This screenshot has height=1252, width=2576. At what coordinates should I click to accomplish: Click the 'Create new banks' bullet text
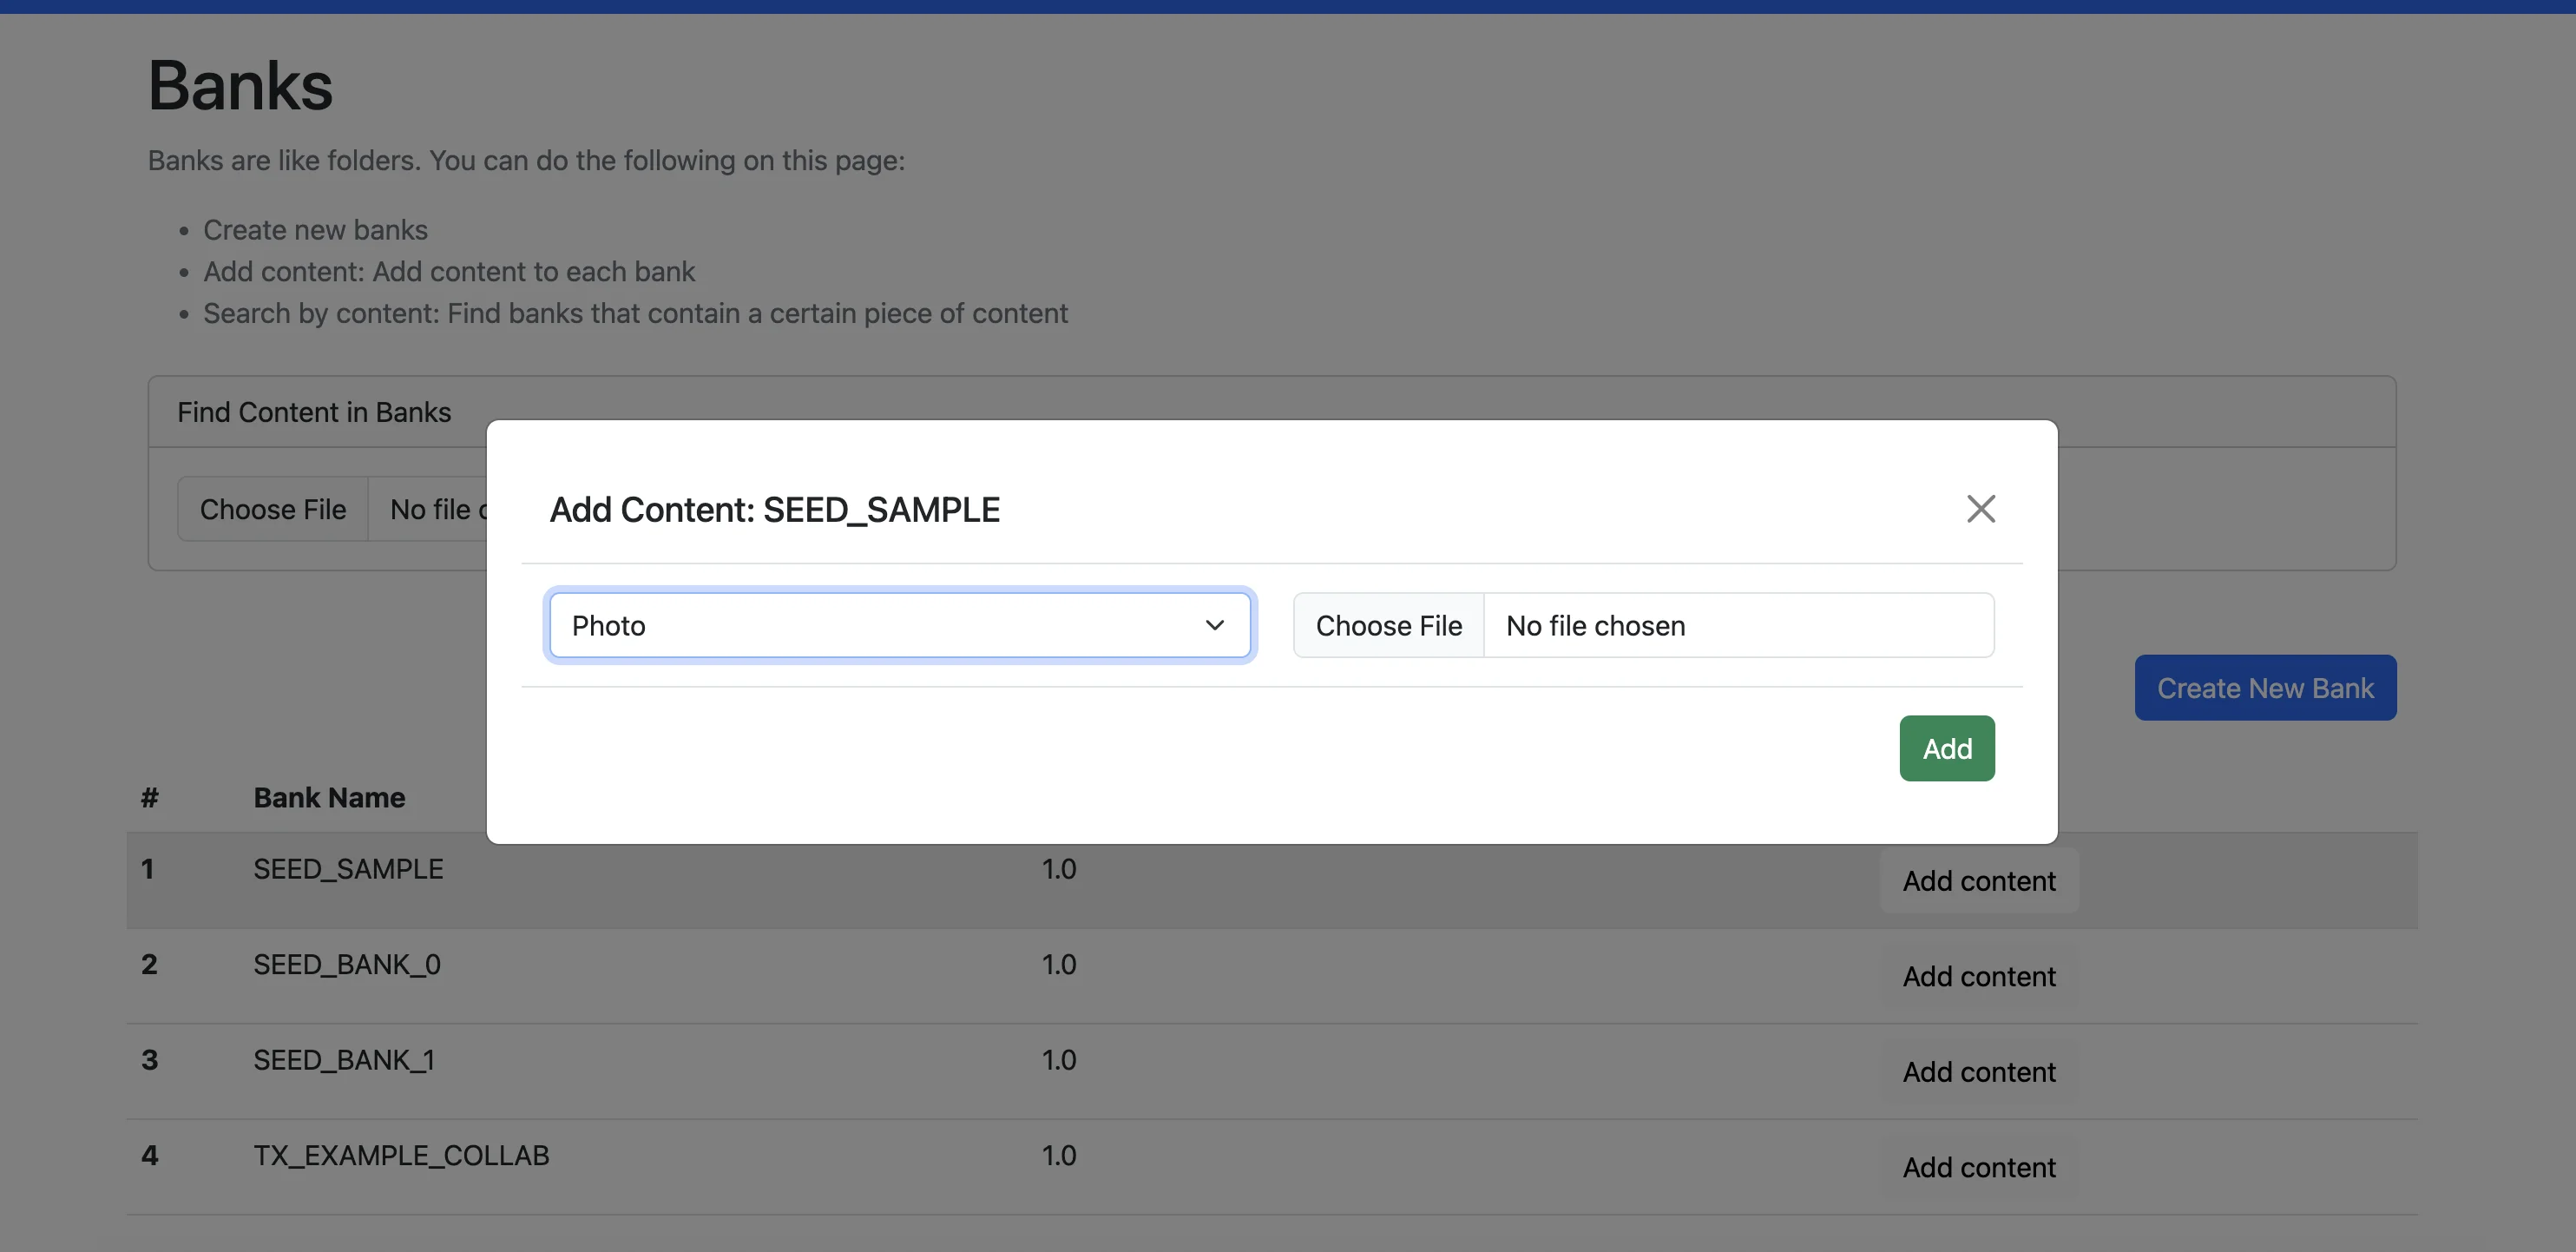[315, 230]
